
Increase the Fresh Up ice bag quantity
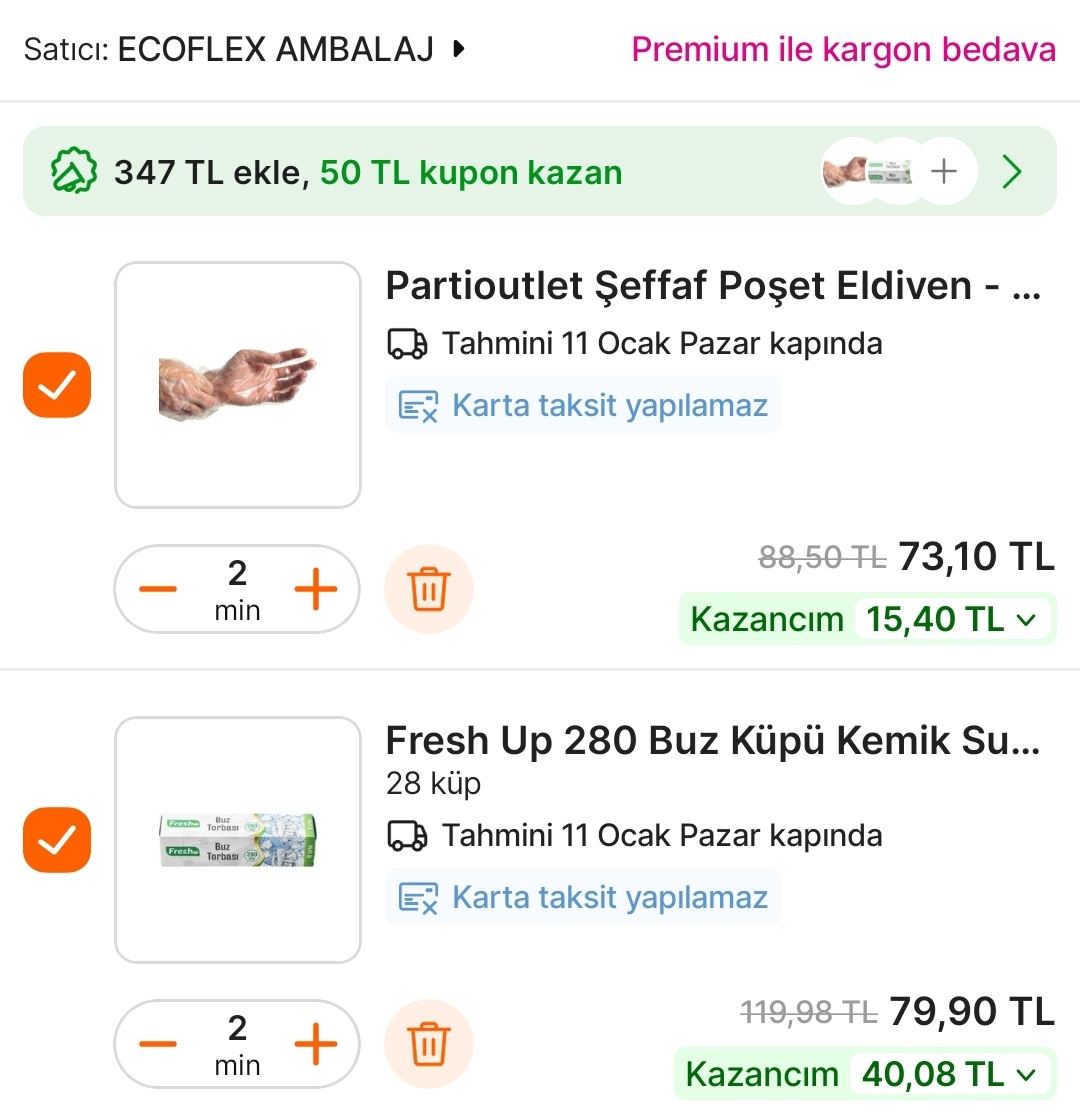316,1045
